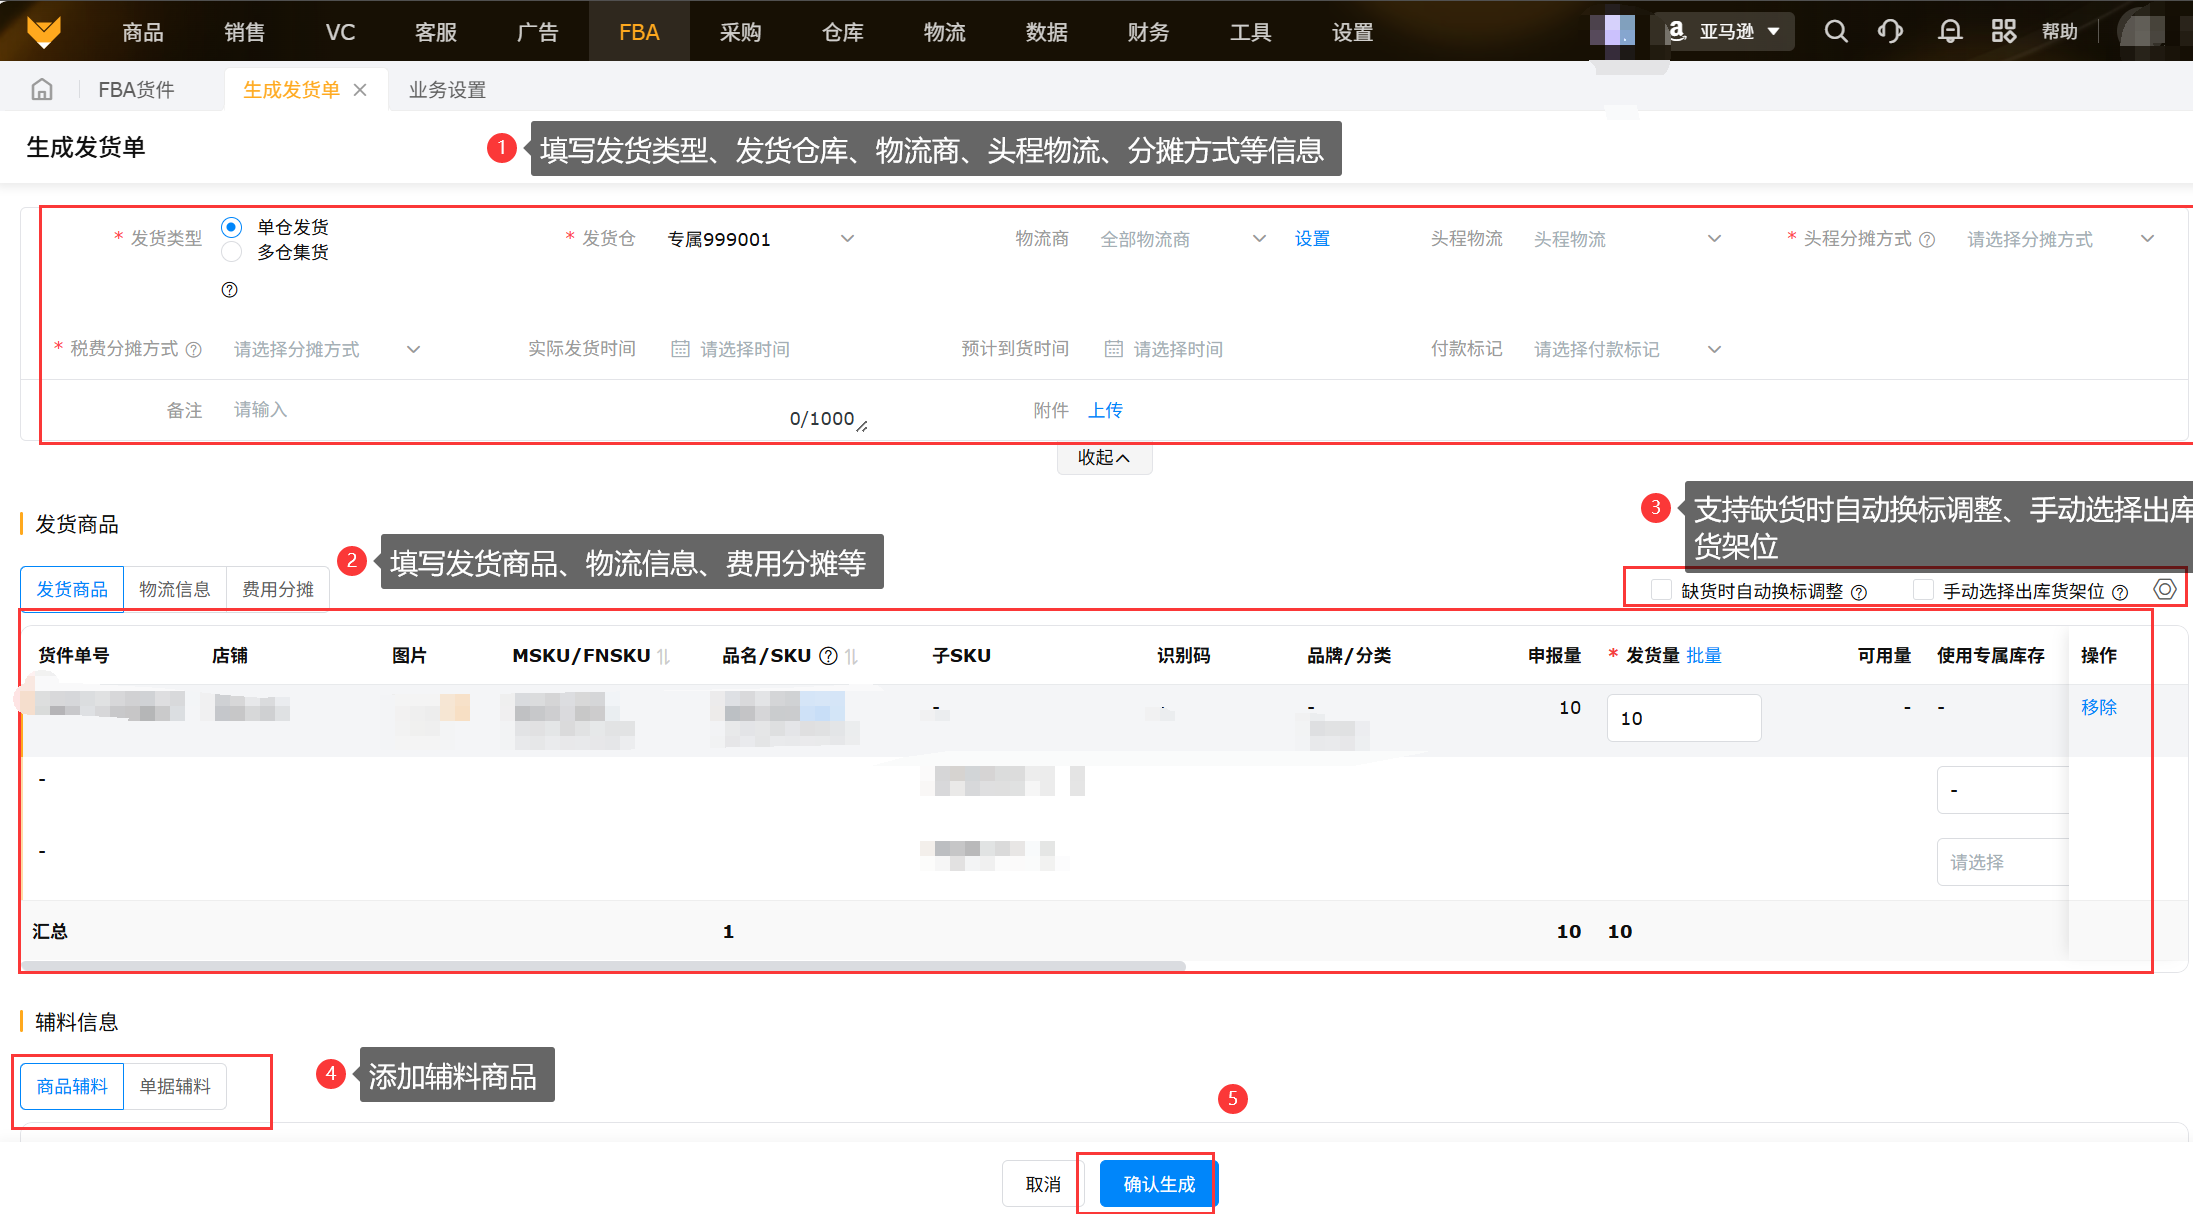Open the search magnifier icon
This screenshot has height=1214, width=2193.
pos(1835,32)
